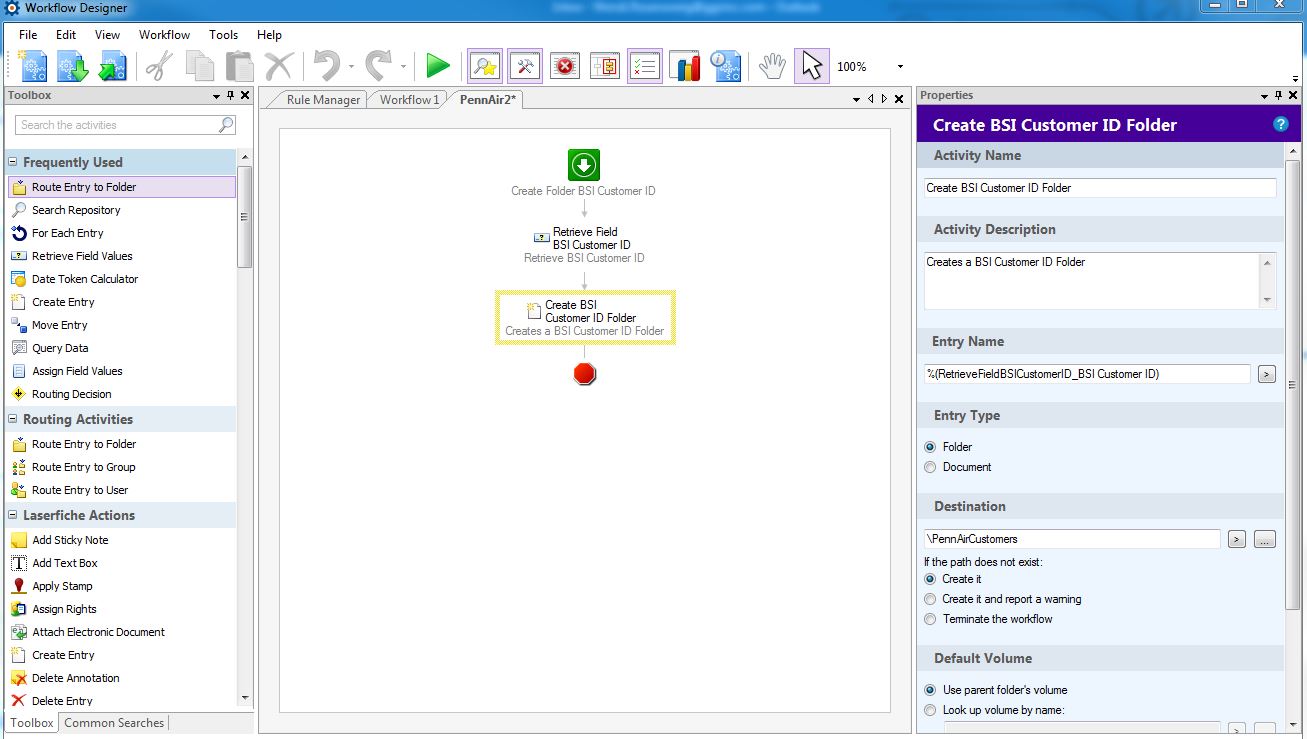This screenshot has width=1307, height=739.
Task: Select the arrow Pointer tool
Action: pyautogui.click(x=811, y=66)
